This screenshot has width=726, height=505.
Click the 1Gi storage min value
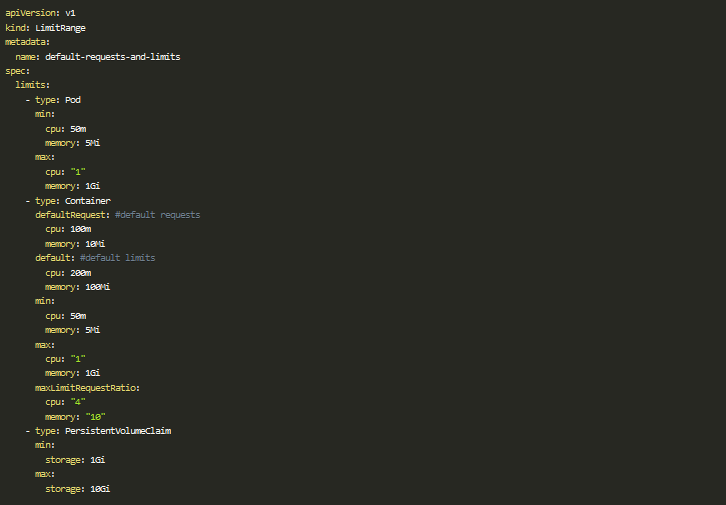pyautogui.click(x=98, y=460)
